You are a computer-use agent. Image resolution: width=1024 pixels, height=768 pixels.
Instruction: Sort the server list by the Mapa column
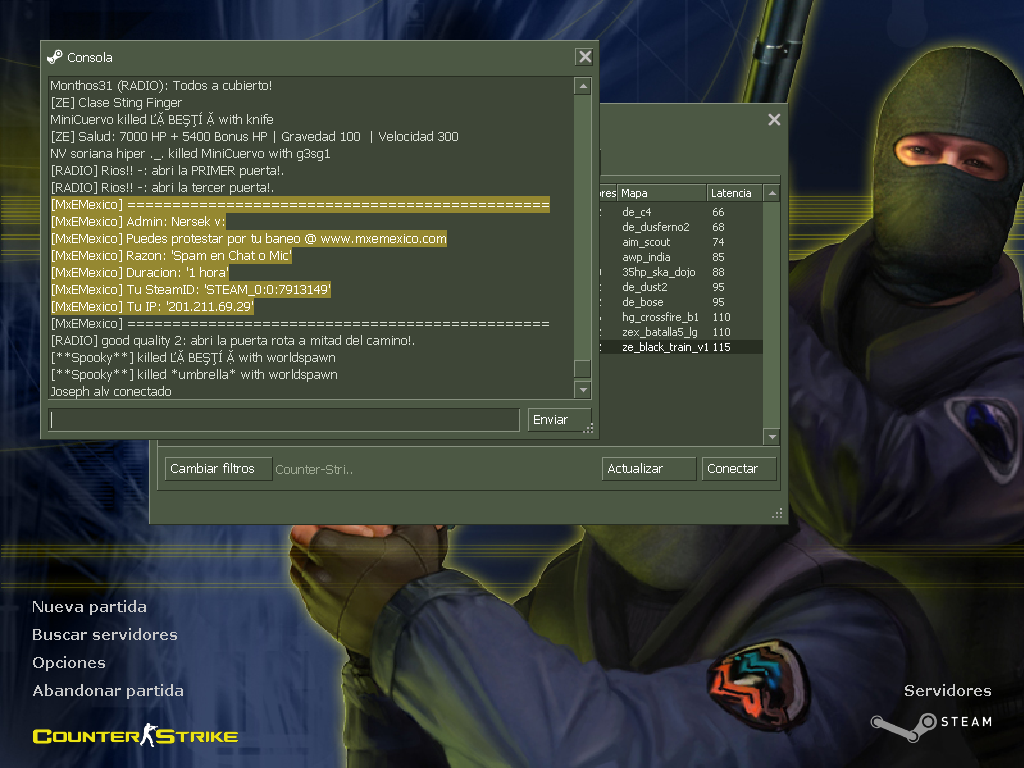[x=661, y=193]
